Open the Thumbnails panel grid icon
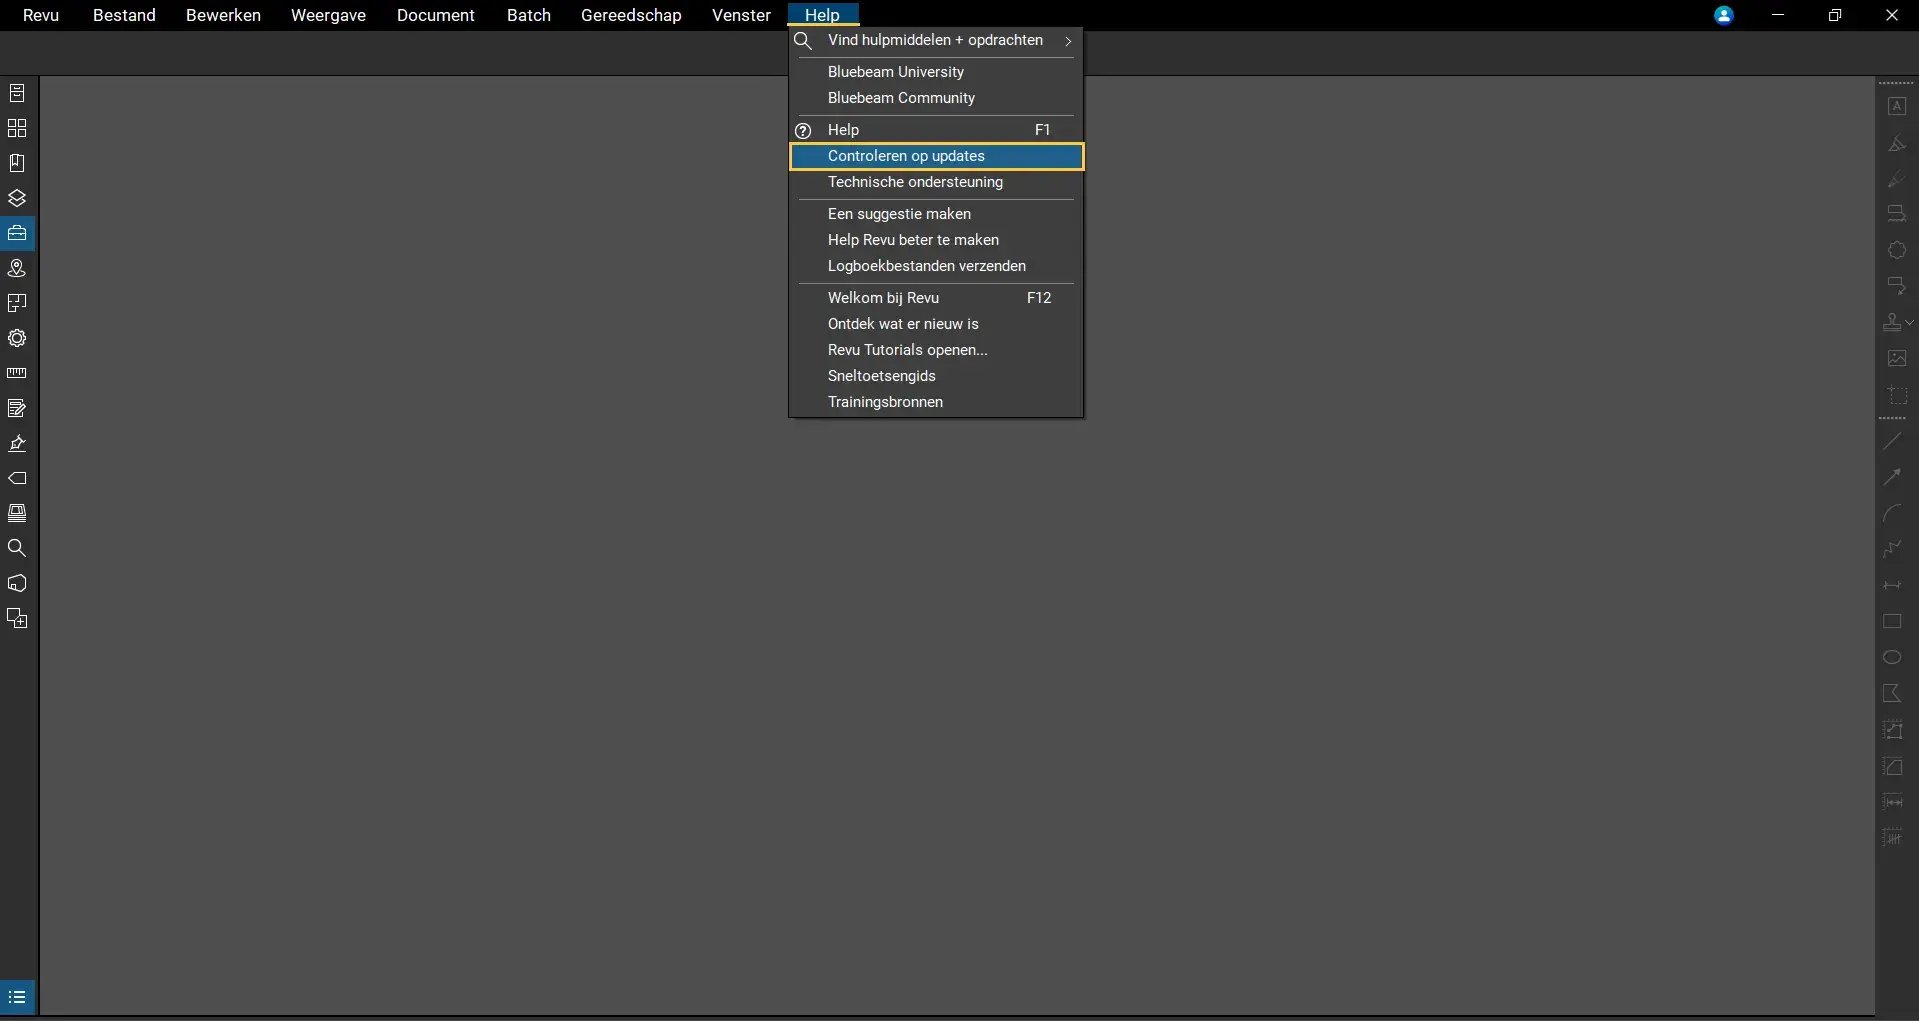 pyautogui.click(x=17, y=128)
